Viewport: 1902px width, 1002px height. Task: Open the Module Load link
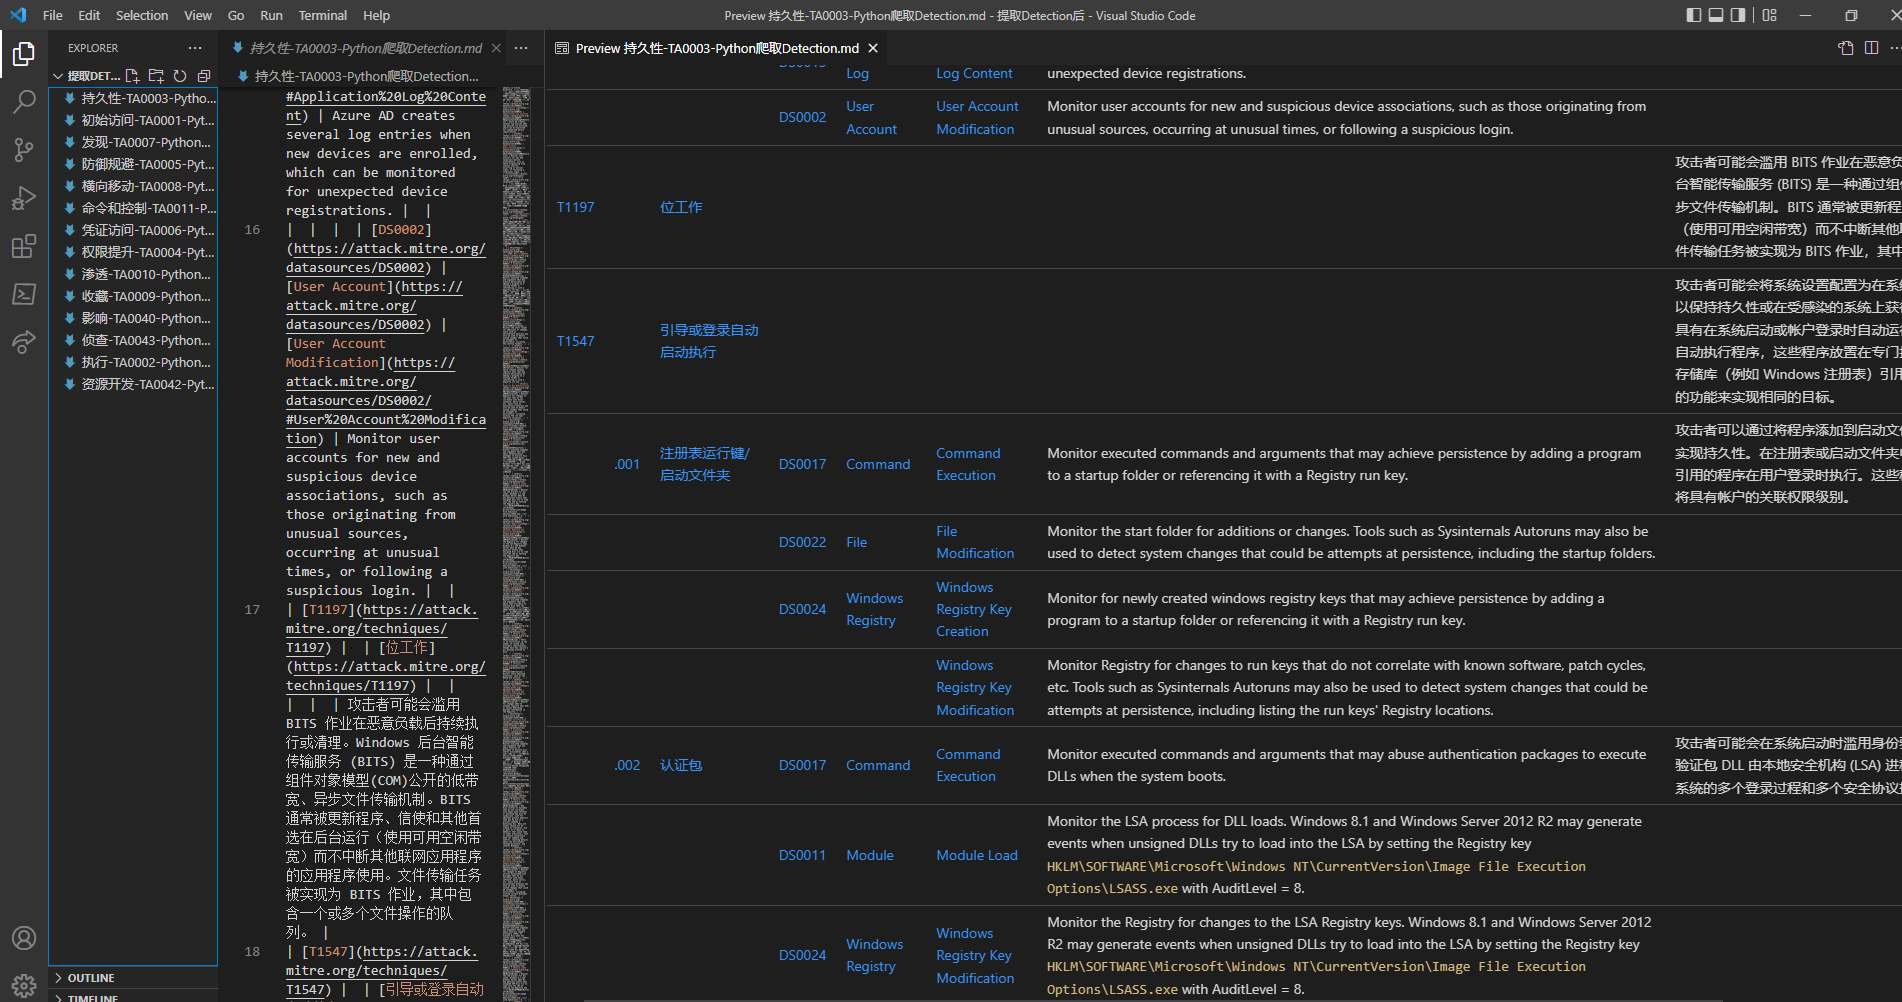pos(977,855)
